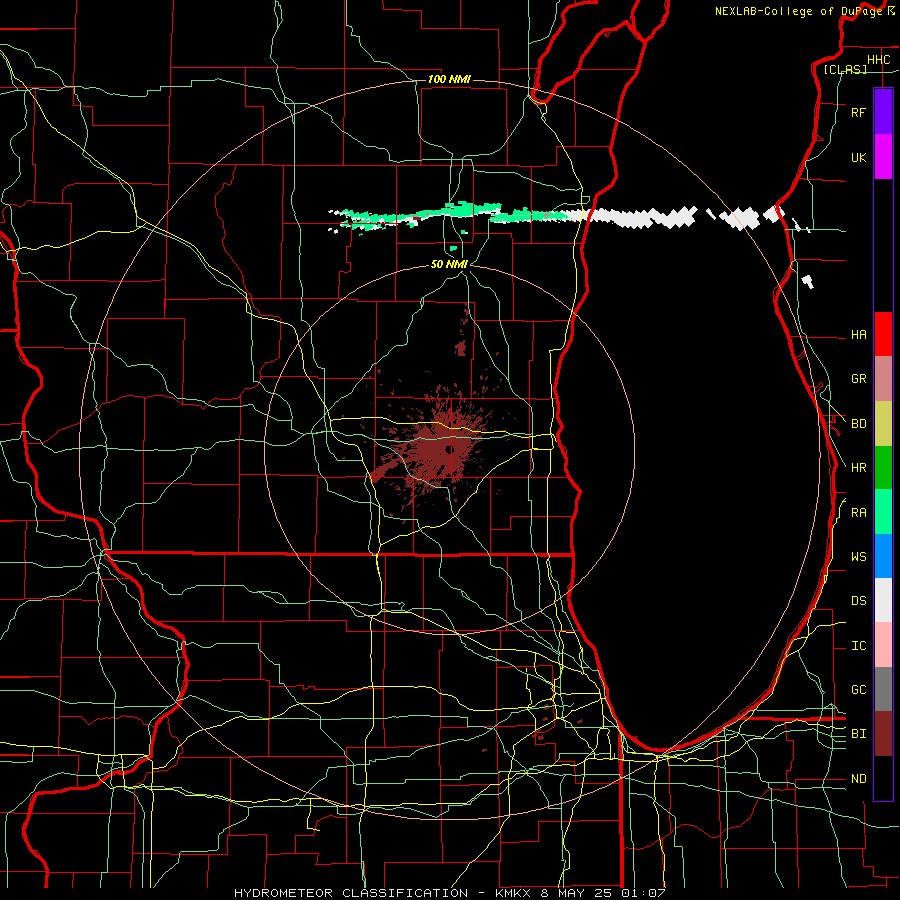Click the GC gray legend swatch
The width and height of the screenshot is (900, 900).
click(883, 689)
